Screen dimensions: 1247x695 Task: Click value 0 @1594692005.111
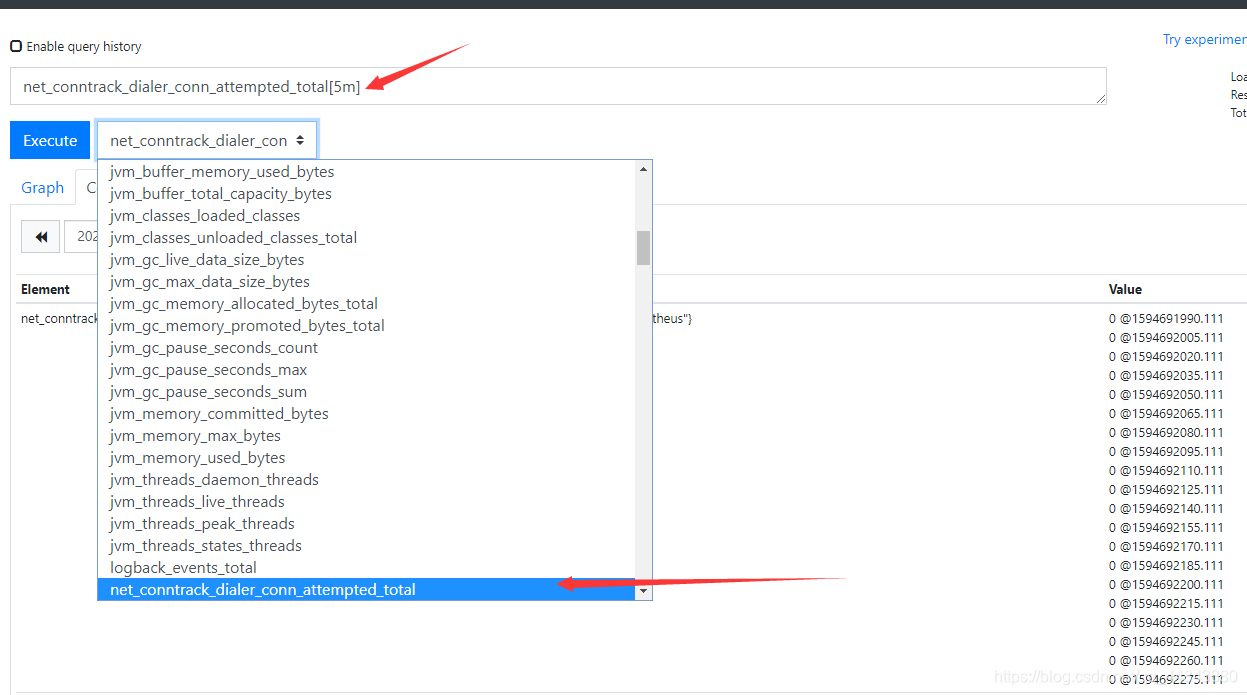pyautogui.click(x=1166, y=337)
